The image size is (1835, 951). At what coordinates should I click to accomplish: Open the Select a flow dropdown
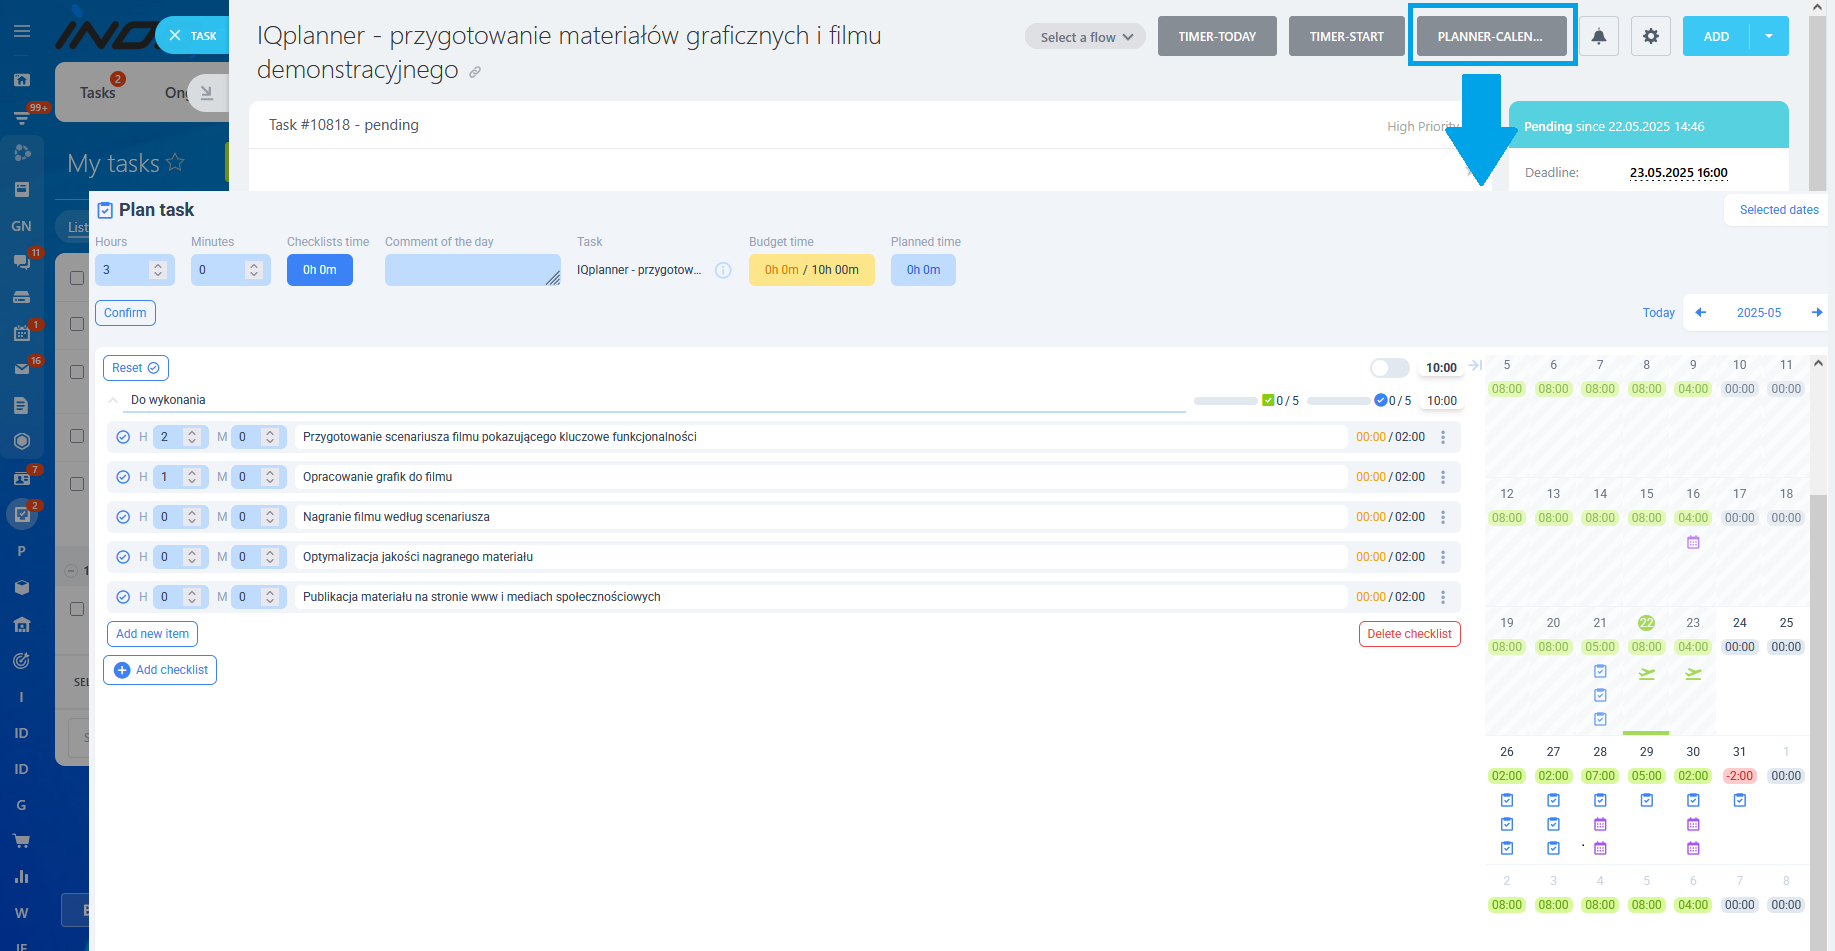(x=1086, y=37)
